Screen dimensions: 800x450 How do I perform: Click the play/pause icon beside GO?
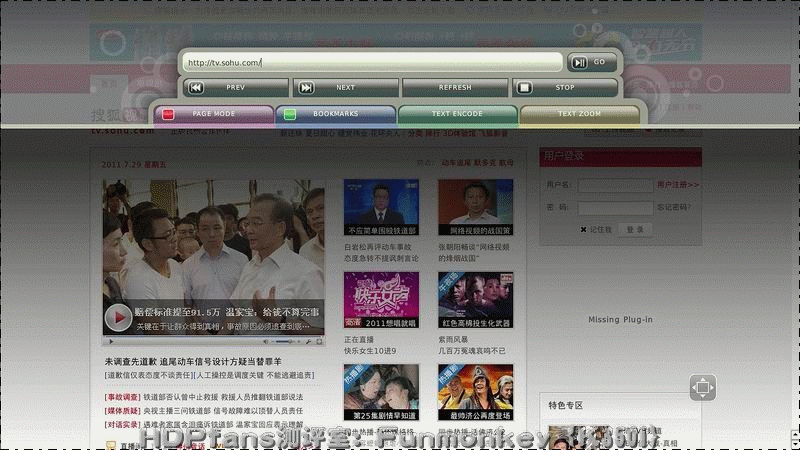[579, 62]
